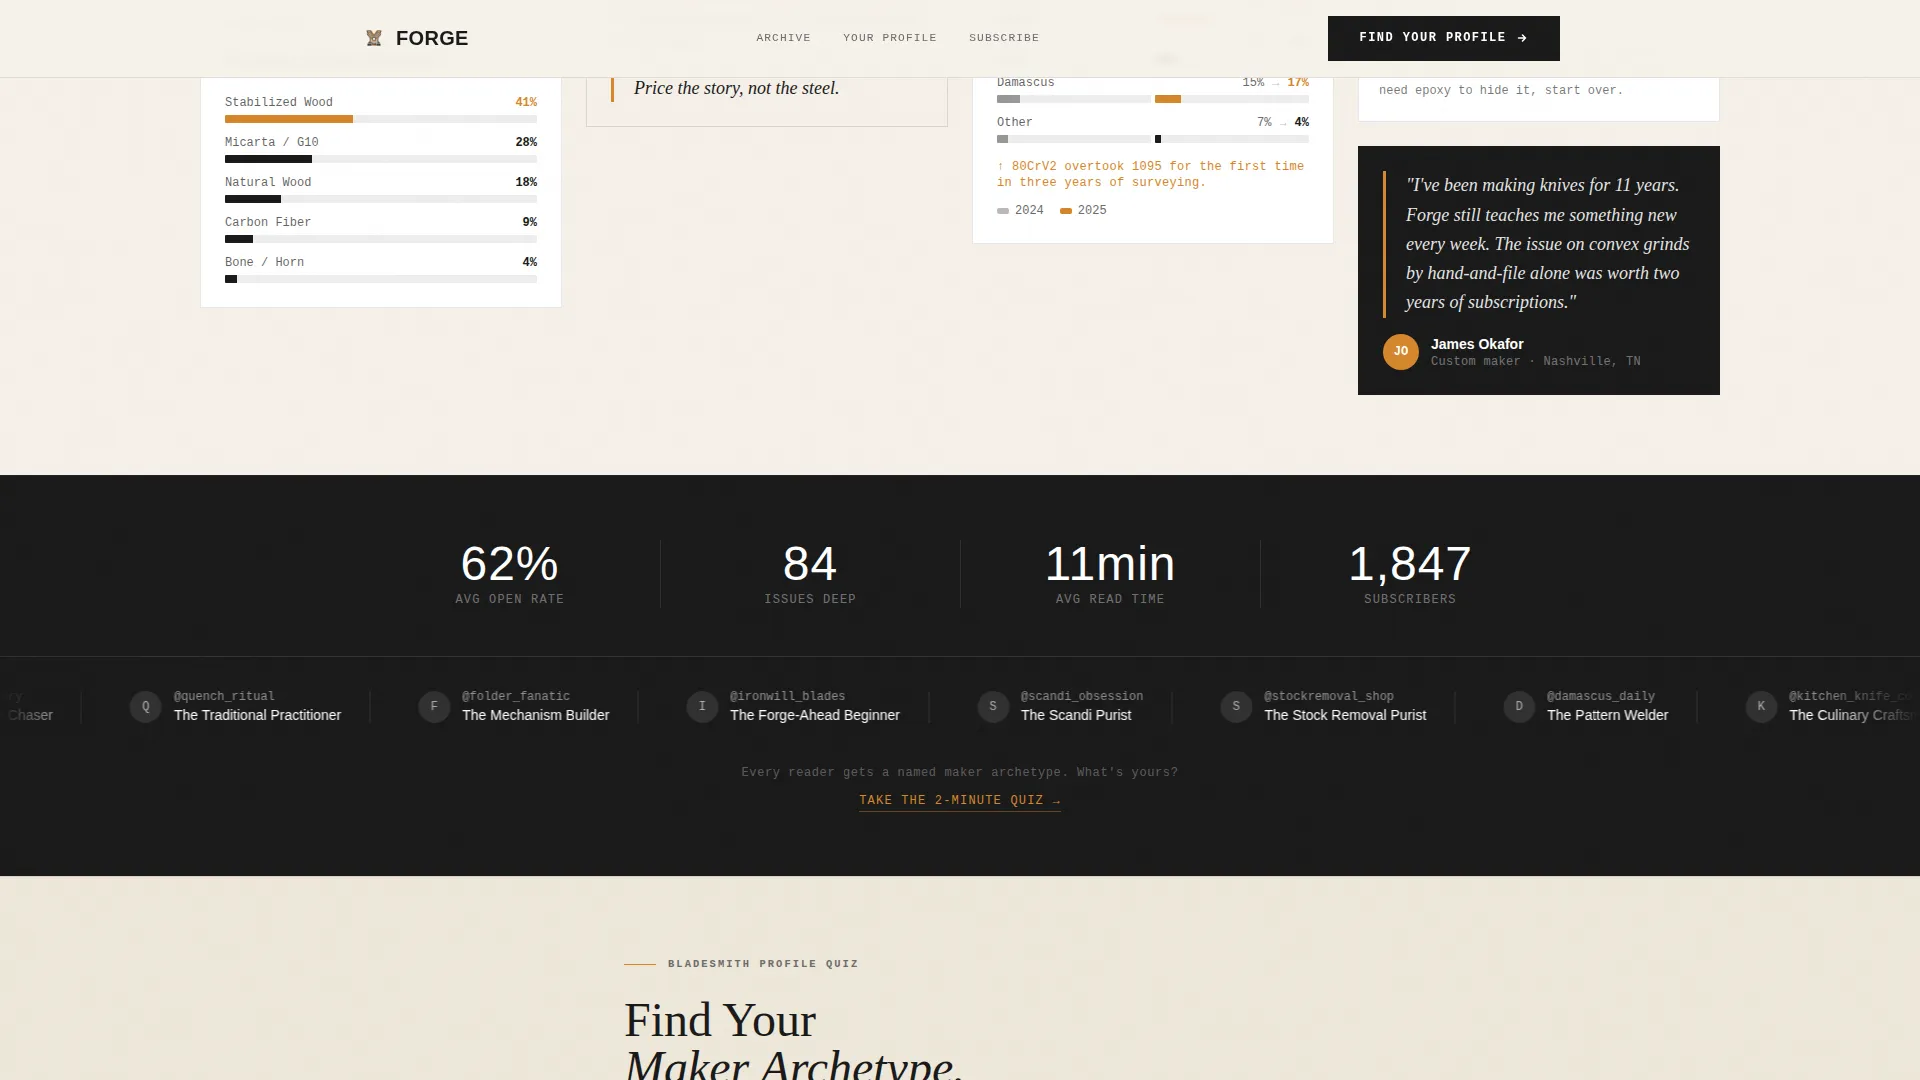
Task: Click the Q avatar for @quench_ritual
Action: point(146,706)
